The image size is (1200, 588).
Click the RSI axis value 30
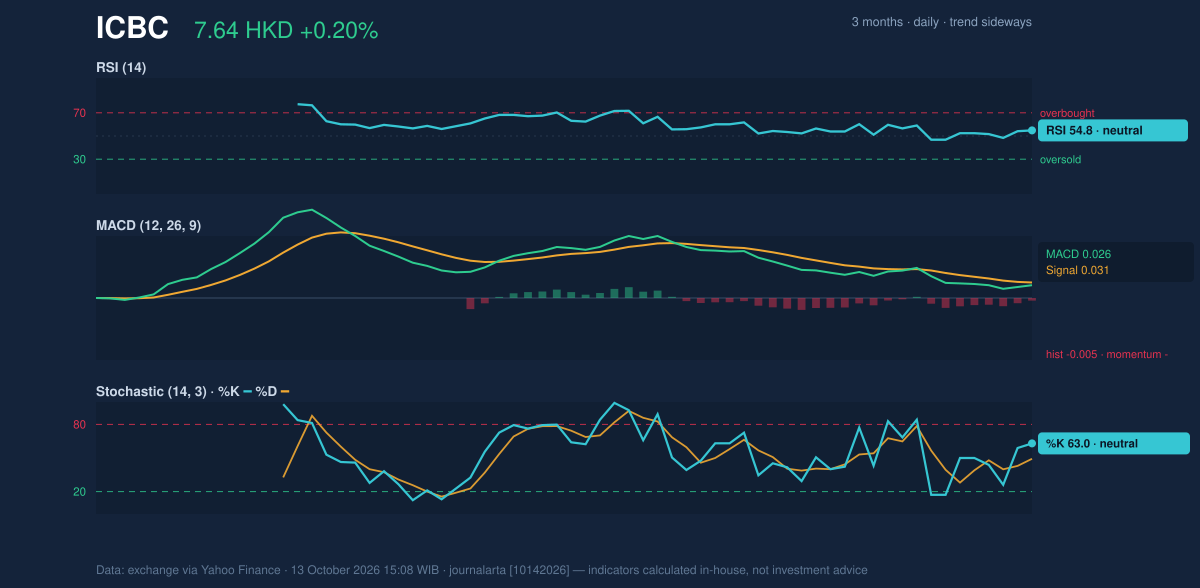point(80,159)
